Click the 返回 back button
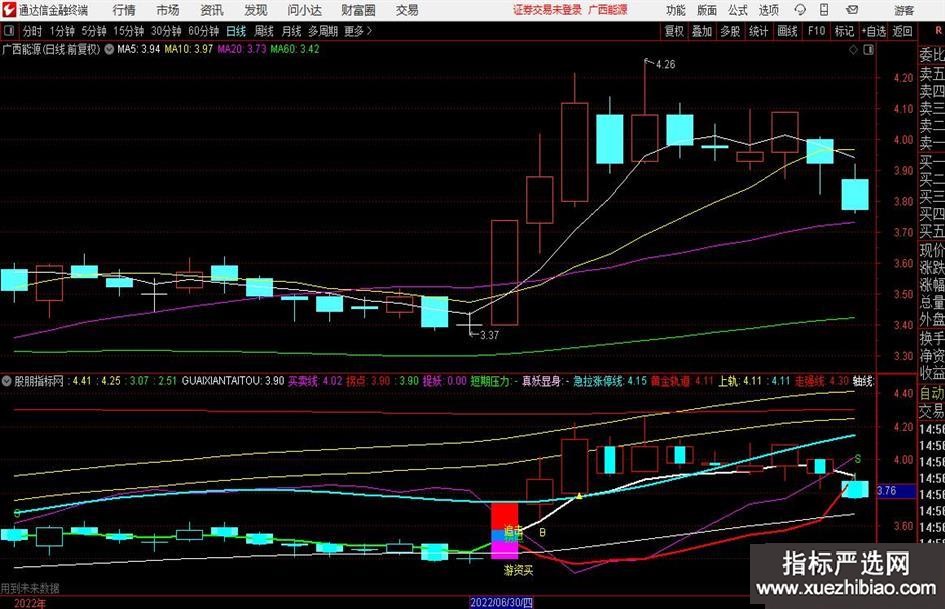Image resolution: width=945 pixels, height=609 pixels. 902,31
